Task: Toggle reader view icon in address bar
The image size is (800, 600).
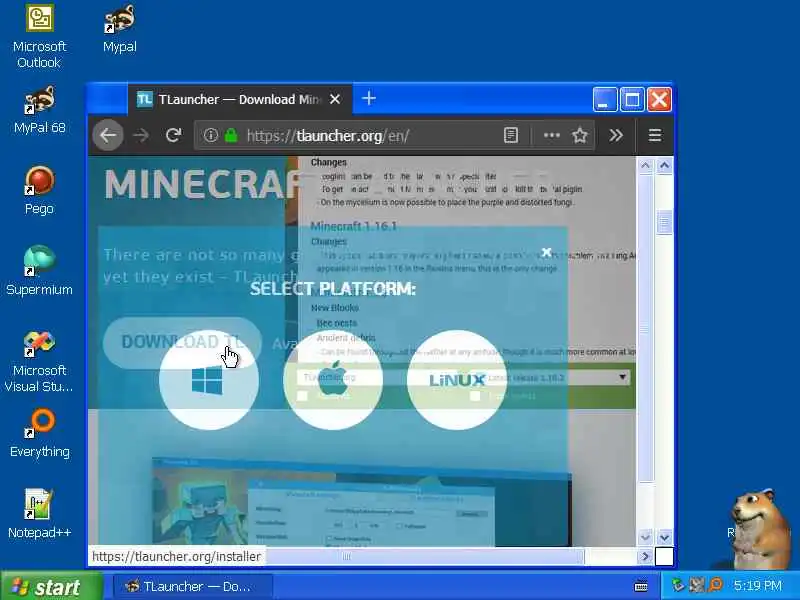Action: tap(511, 135)
